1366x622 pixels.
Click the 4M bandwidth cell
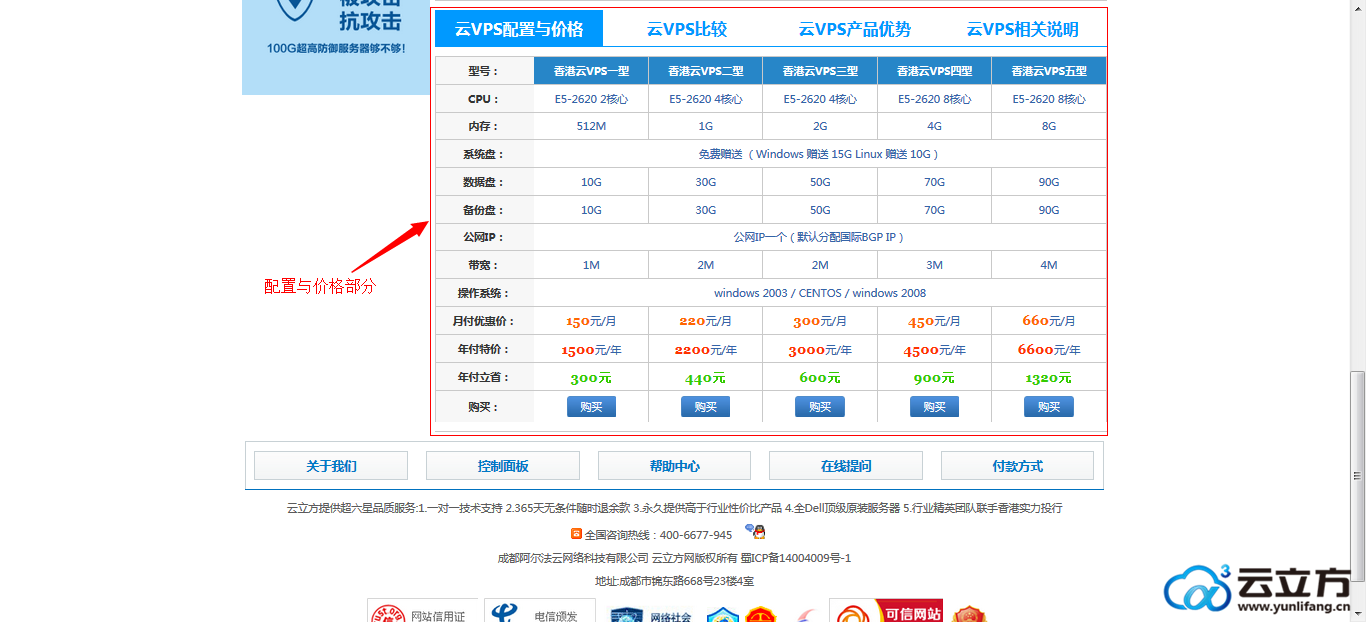tap(1049, 265)
